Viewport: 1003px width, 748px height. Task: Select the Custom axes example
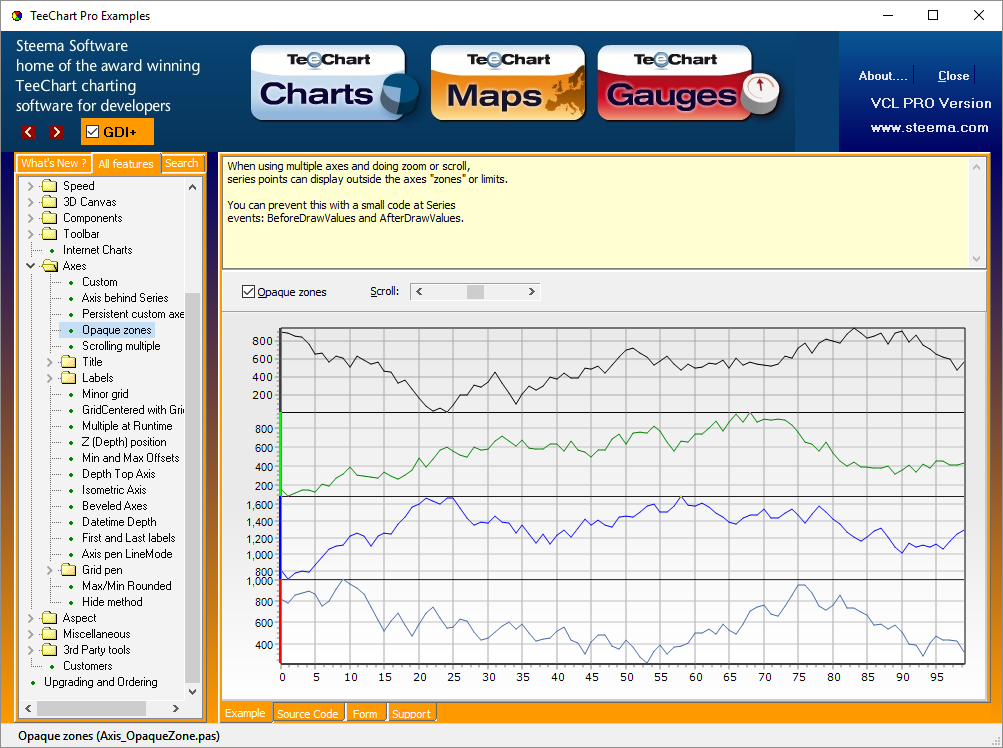(x=99, y=282)
